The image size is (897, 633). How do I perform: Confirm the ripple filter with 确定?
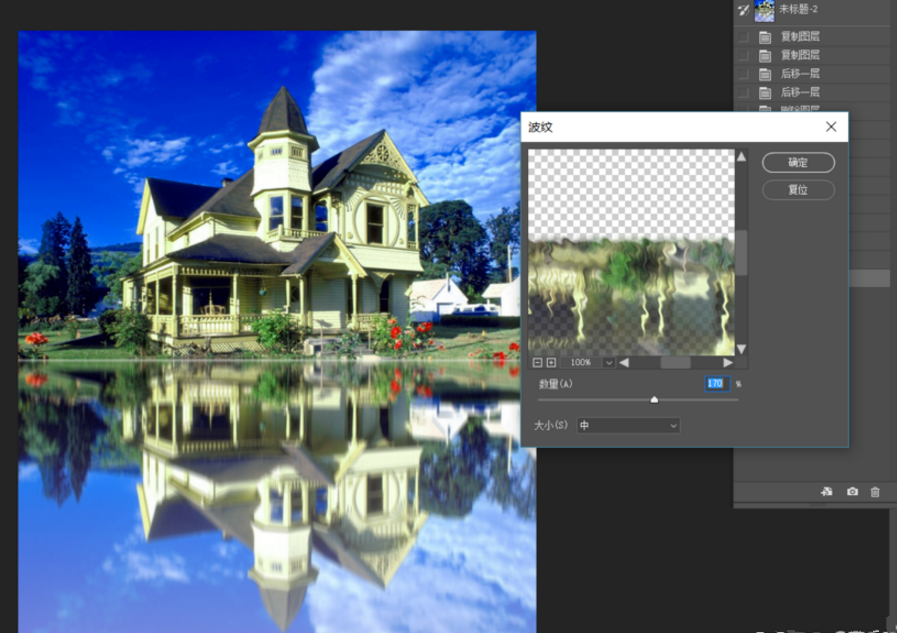pyautogui.click(x=798, y=162)
